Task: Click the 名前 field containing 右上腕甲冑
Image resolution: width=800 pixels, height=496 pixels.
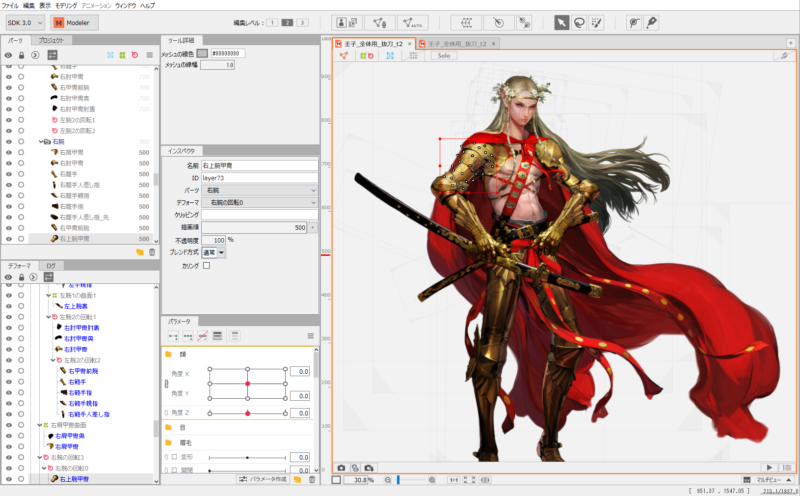Action: coord(260,165)
